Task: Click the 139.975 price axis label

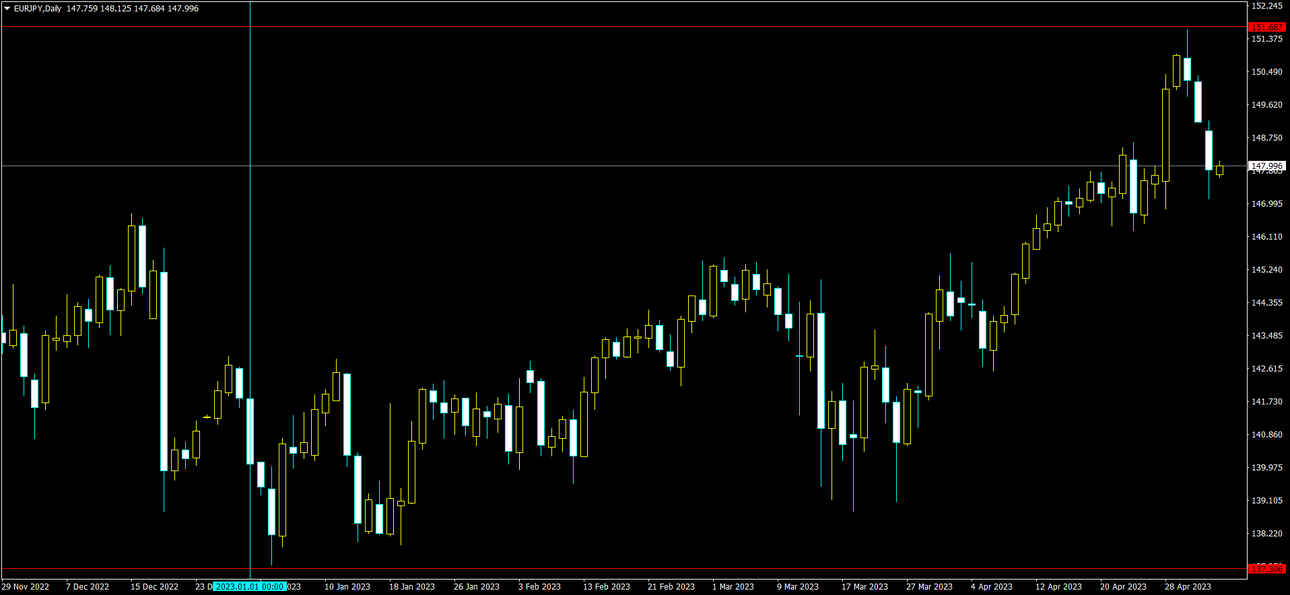Action: tap(1267, 468)
